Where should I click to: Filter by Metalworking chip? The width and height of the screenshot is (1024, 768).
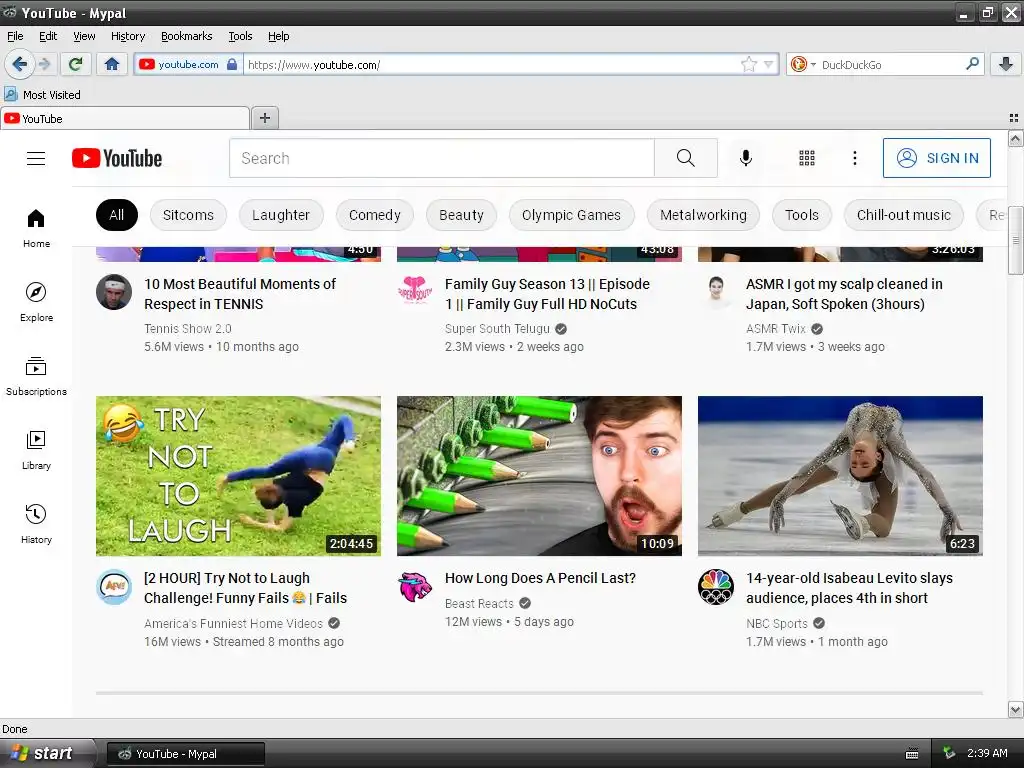[703, 215]
